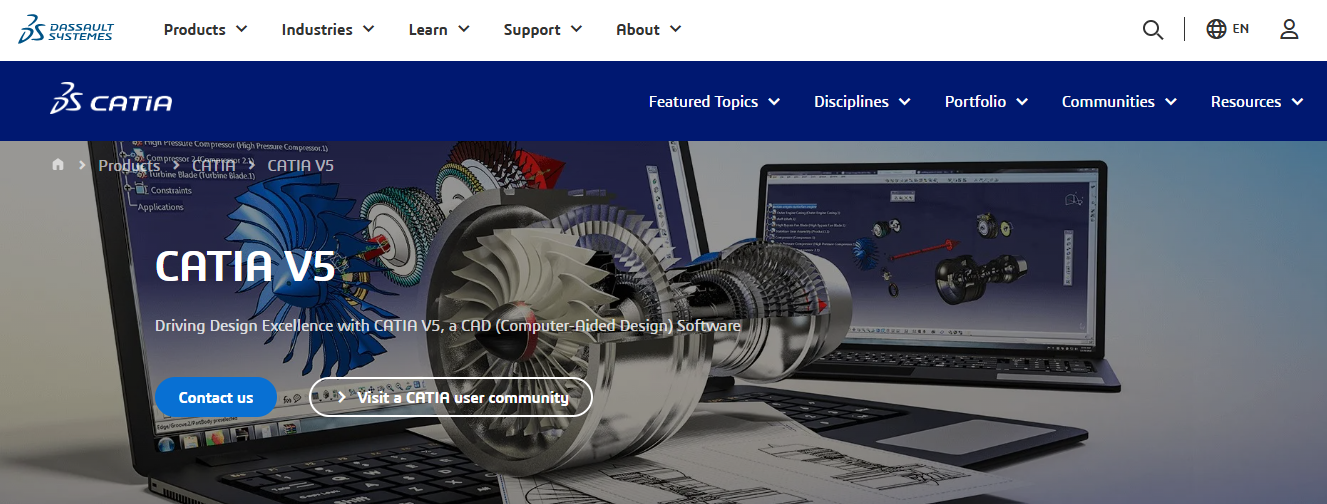
Task: Expand the Disciplines dropdown
Action: 862,101
